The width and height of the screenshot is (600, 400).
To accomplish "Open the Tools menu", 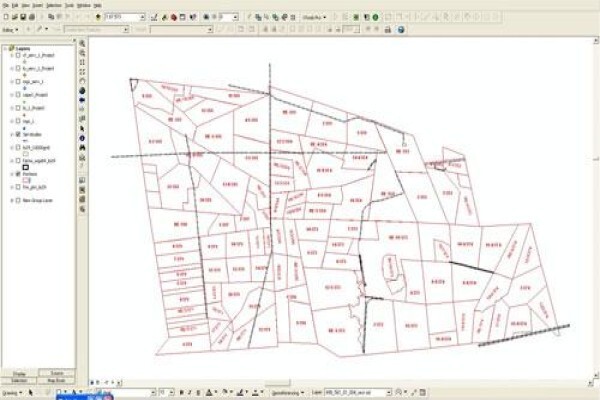I will click(69, 6).
